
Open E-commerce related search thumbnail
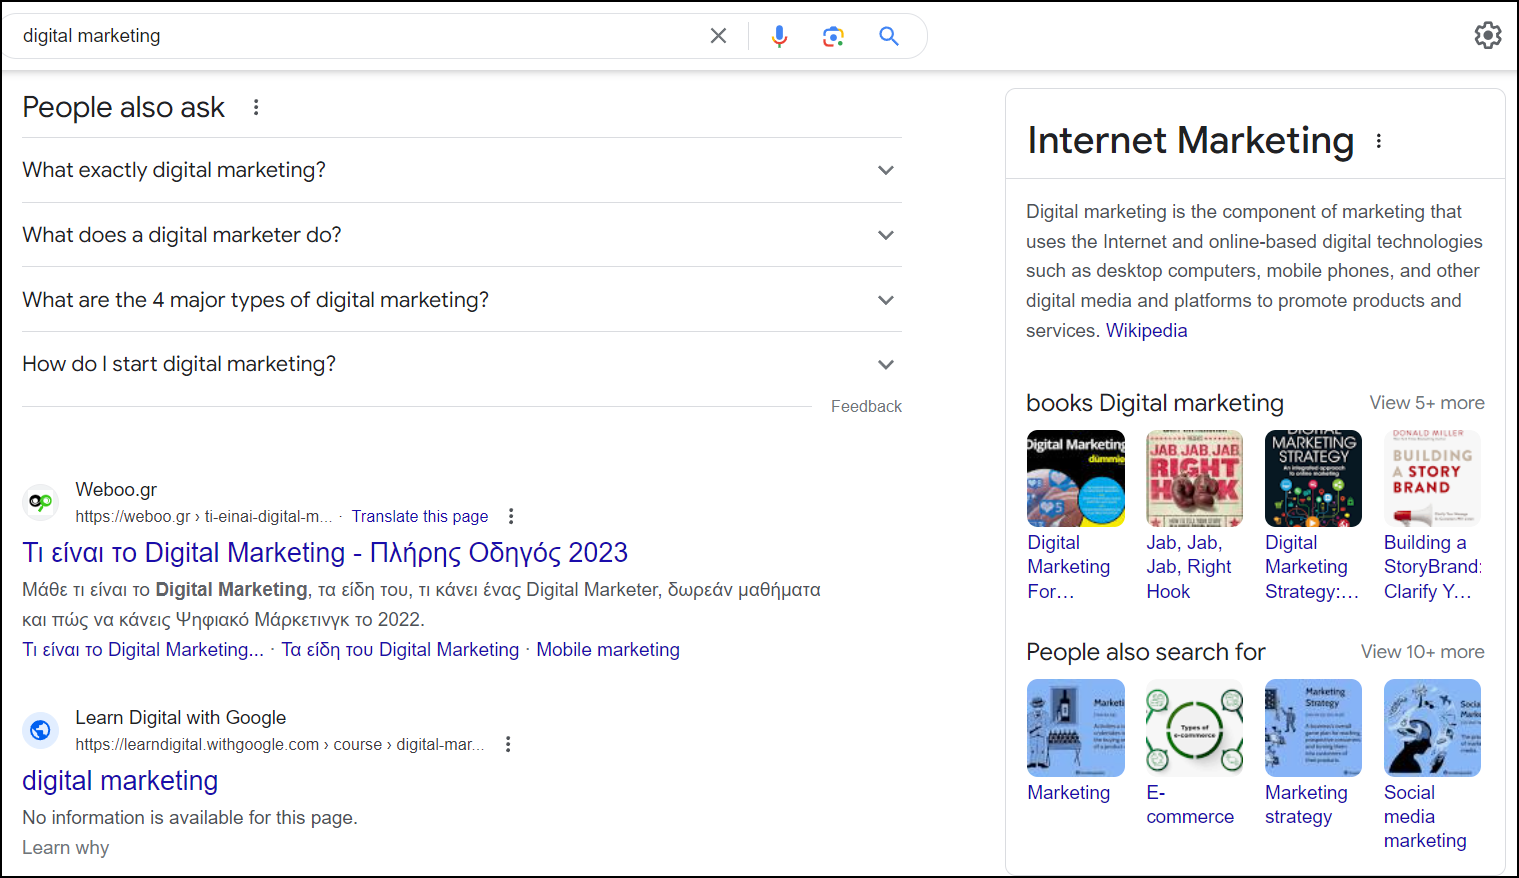[x=1195, y=728]
